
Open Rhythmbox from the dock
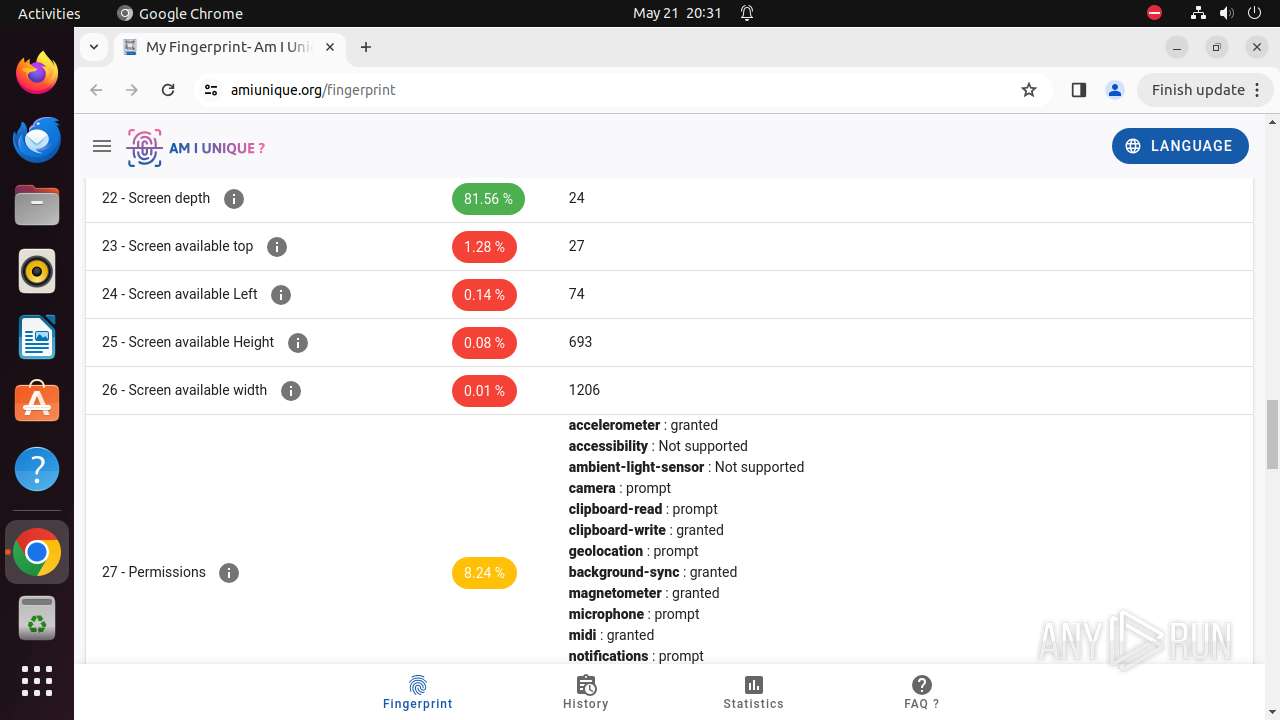37,271
